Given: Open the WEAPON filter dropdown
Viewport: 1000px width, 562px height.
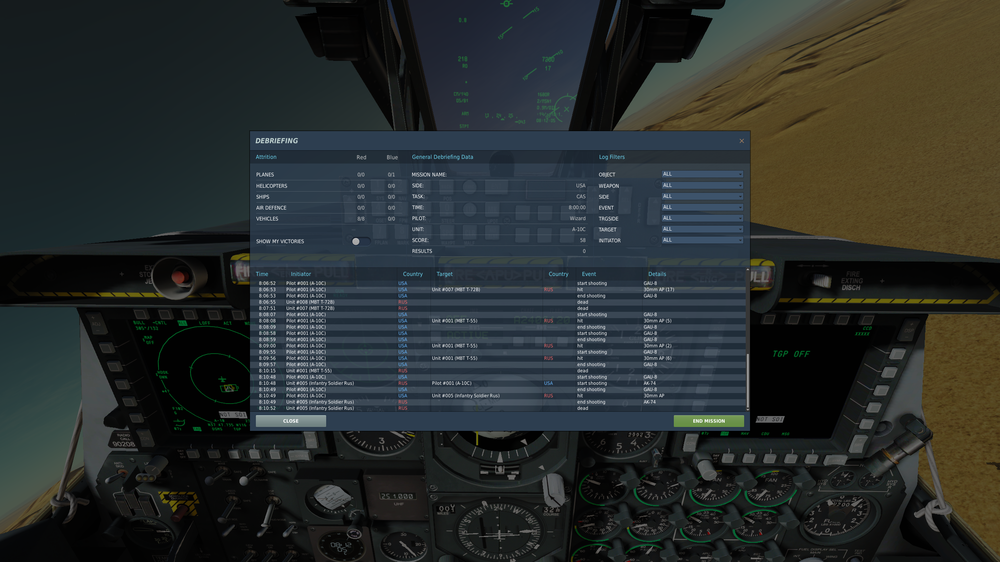Looking at the screenshot, I should tap(702, 185).
